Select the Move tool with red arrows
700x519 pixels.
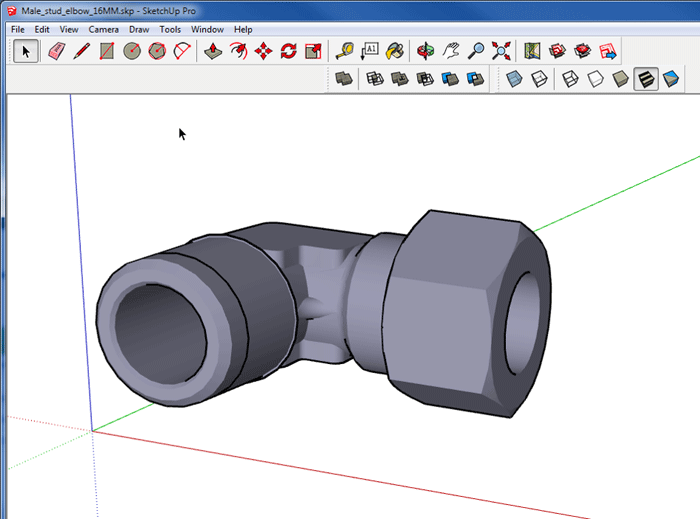coord(264,50)
